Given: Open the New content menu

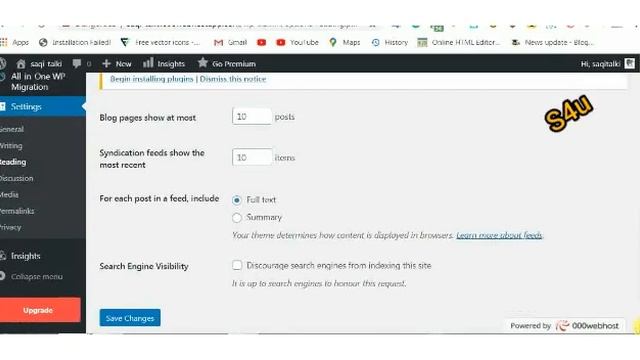Looking at the screenshot, I should click(117, 64).
